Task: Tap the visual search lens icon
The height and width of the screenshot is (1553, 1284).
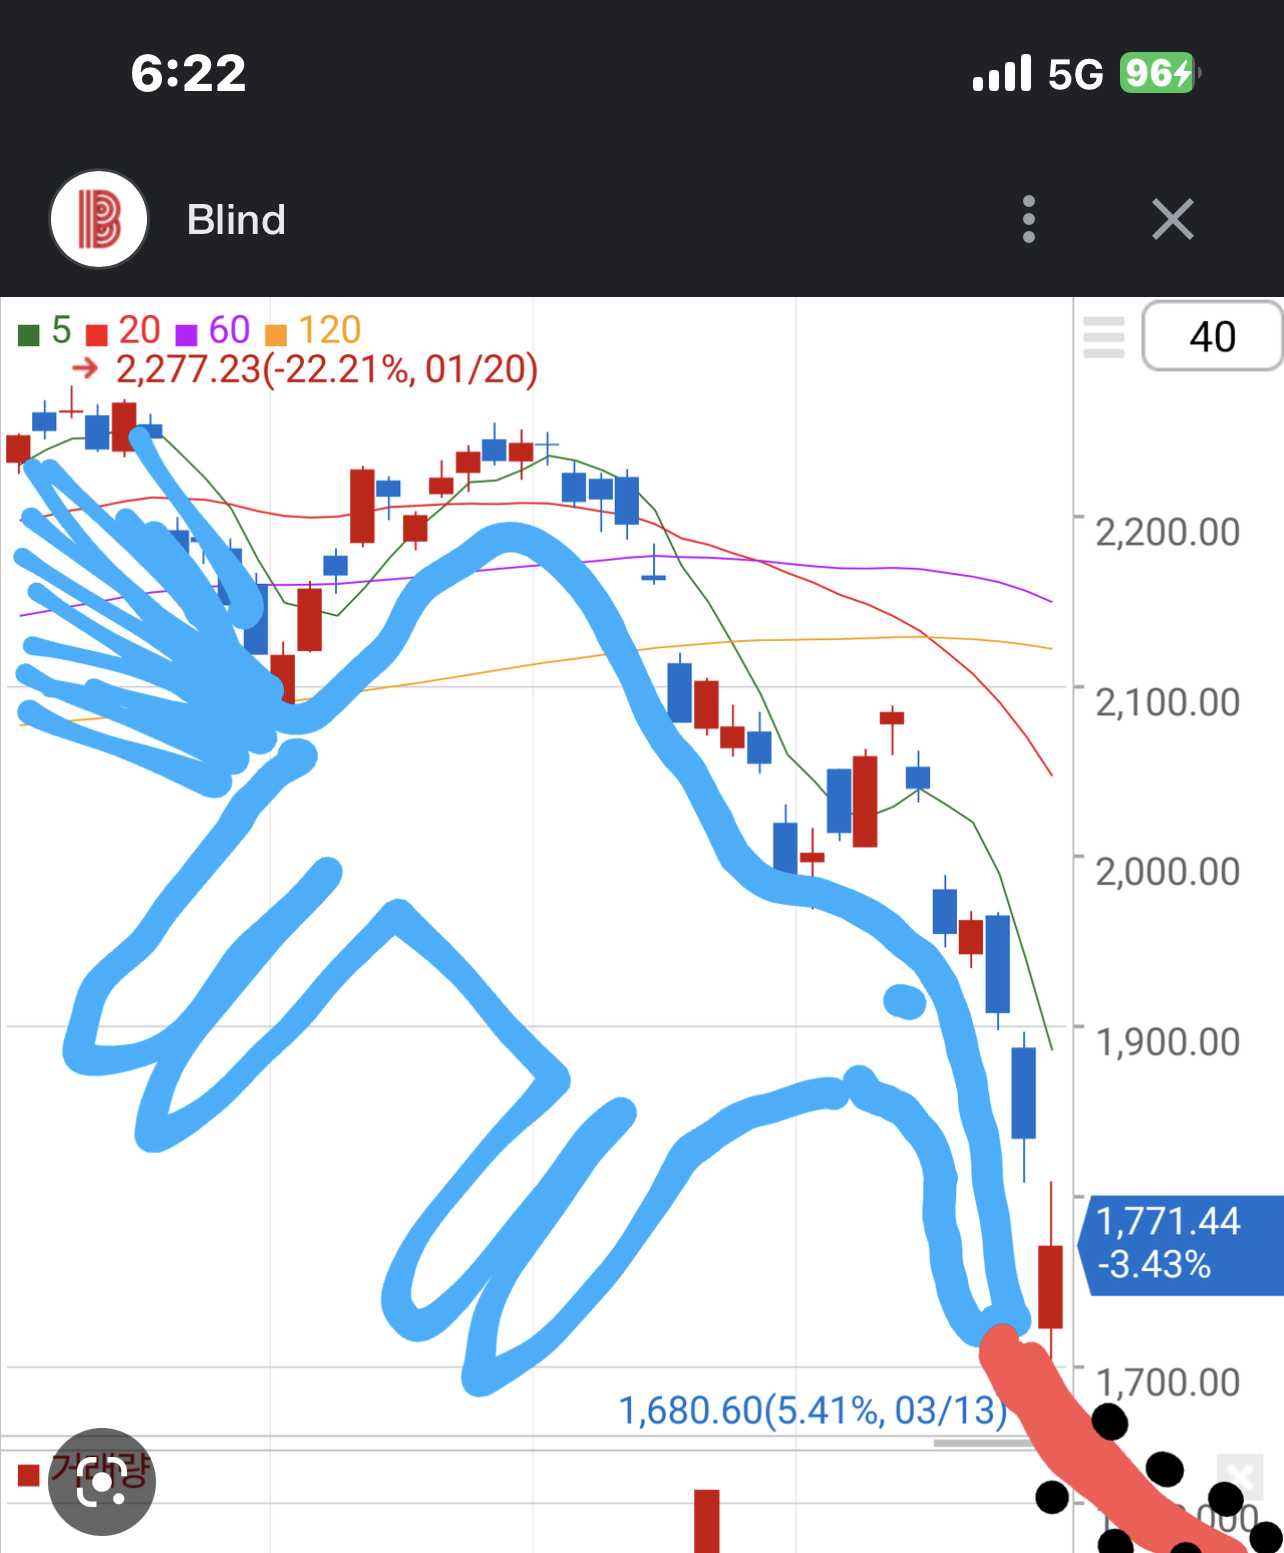Action: [x=102, y=1481]
